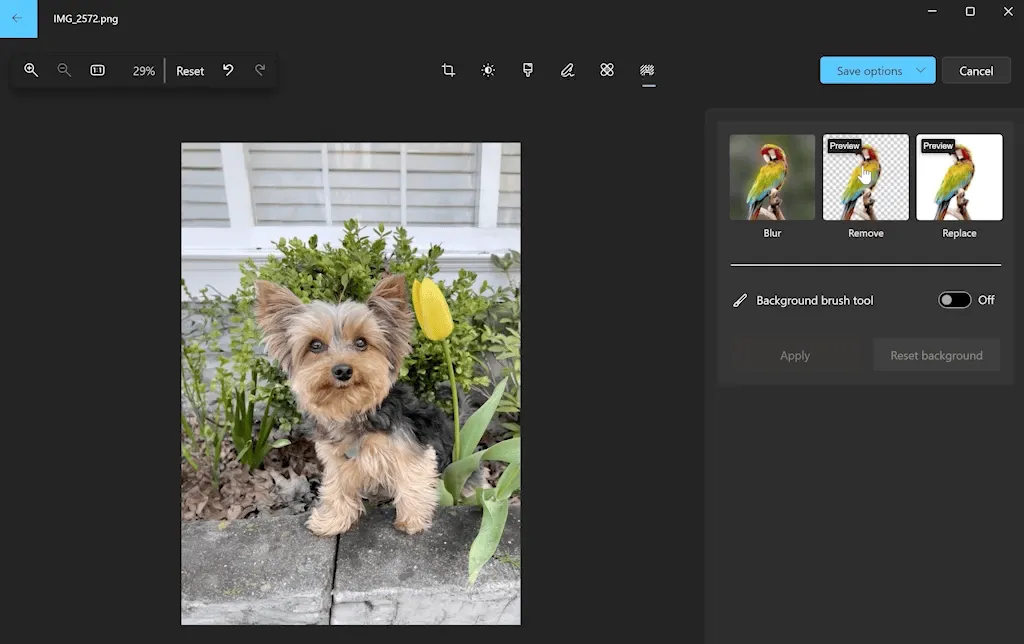Click the back arrow to exit editing
The width and height of the screenshot is (1024, 644).
[18, 18]
